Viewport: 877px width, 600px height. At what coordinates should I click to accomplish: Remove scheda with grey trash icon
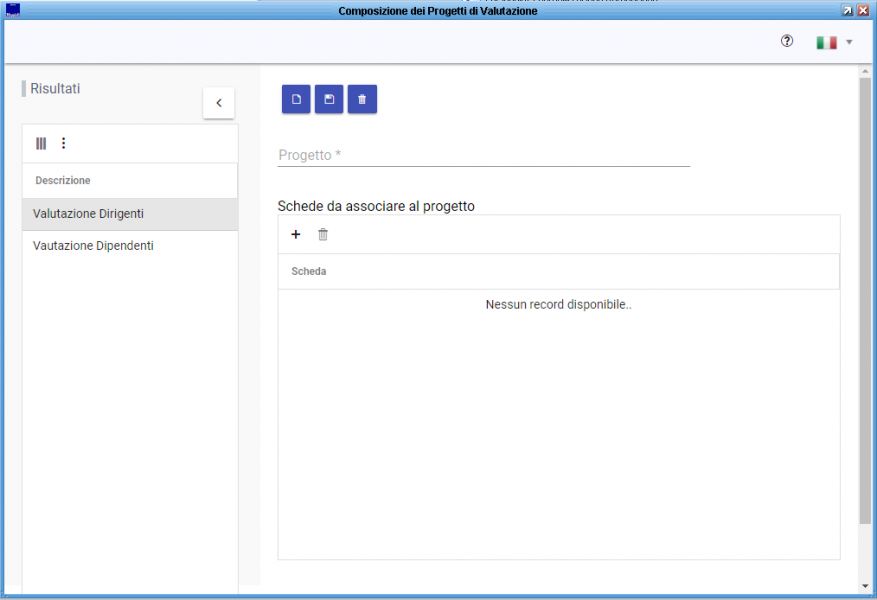tap(323, 234)
